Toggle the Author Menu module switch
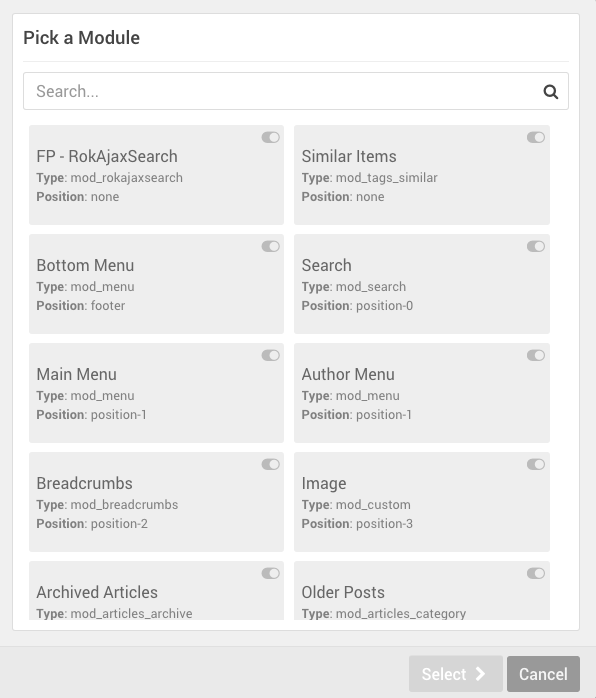Image resolution: width=596 pixels, height=698 pixels. pos(536,356)
